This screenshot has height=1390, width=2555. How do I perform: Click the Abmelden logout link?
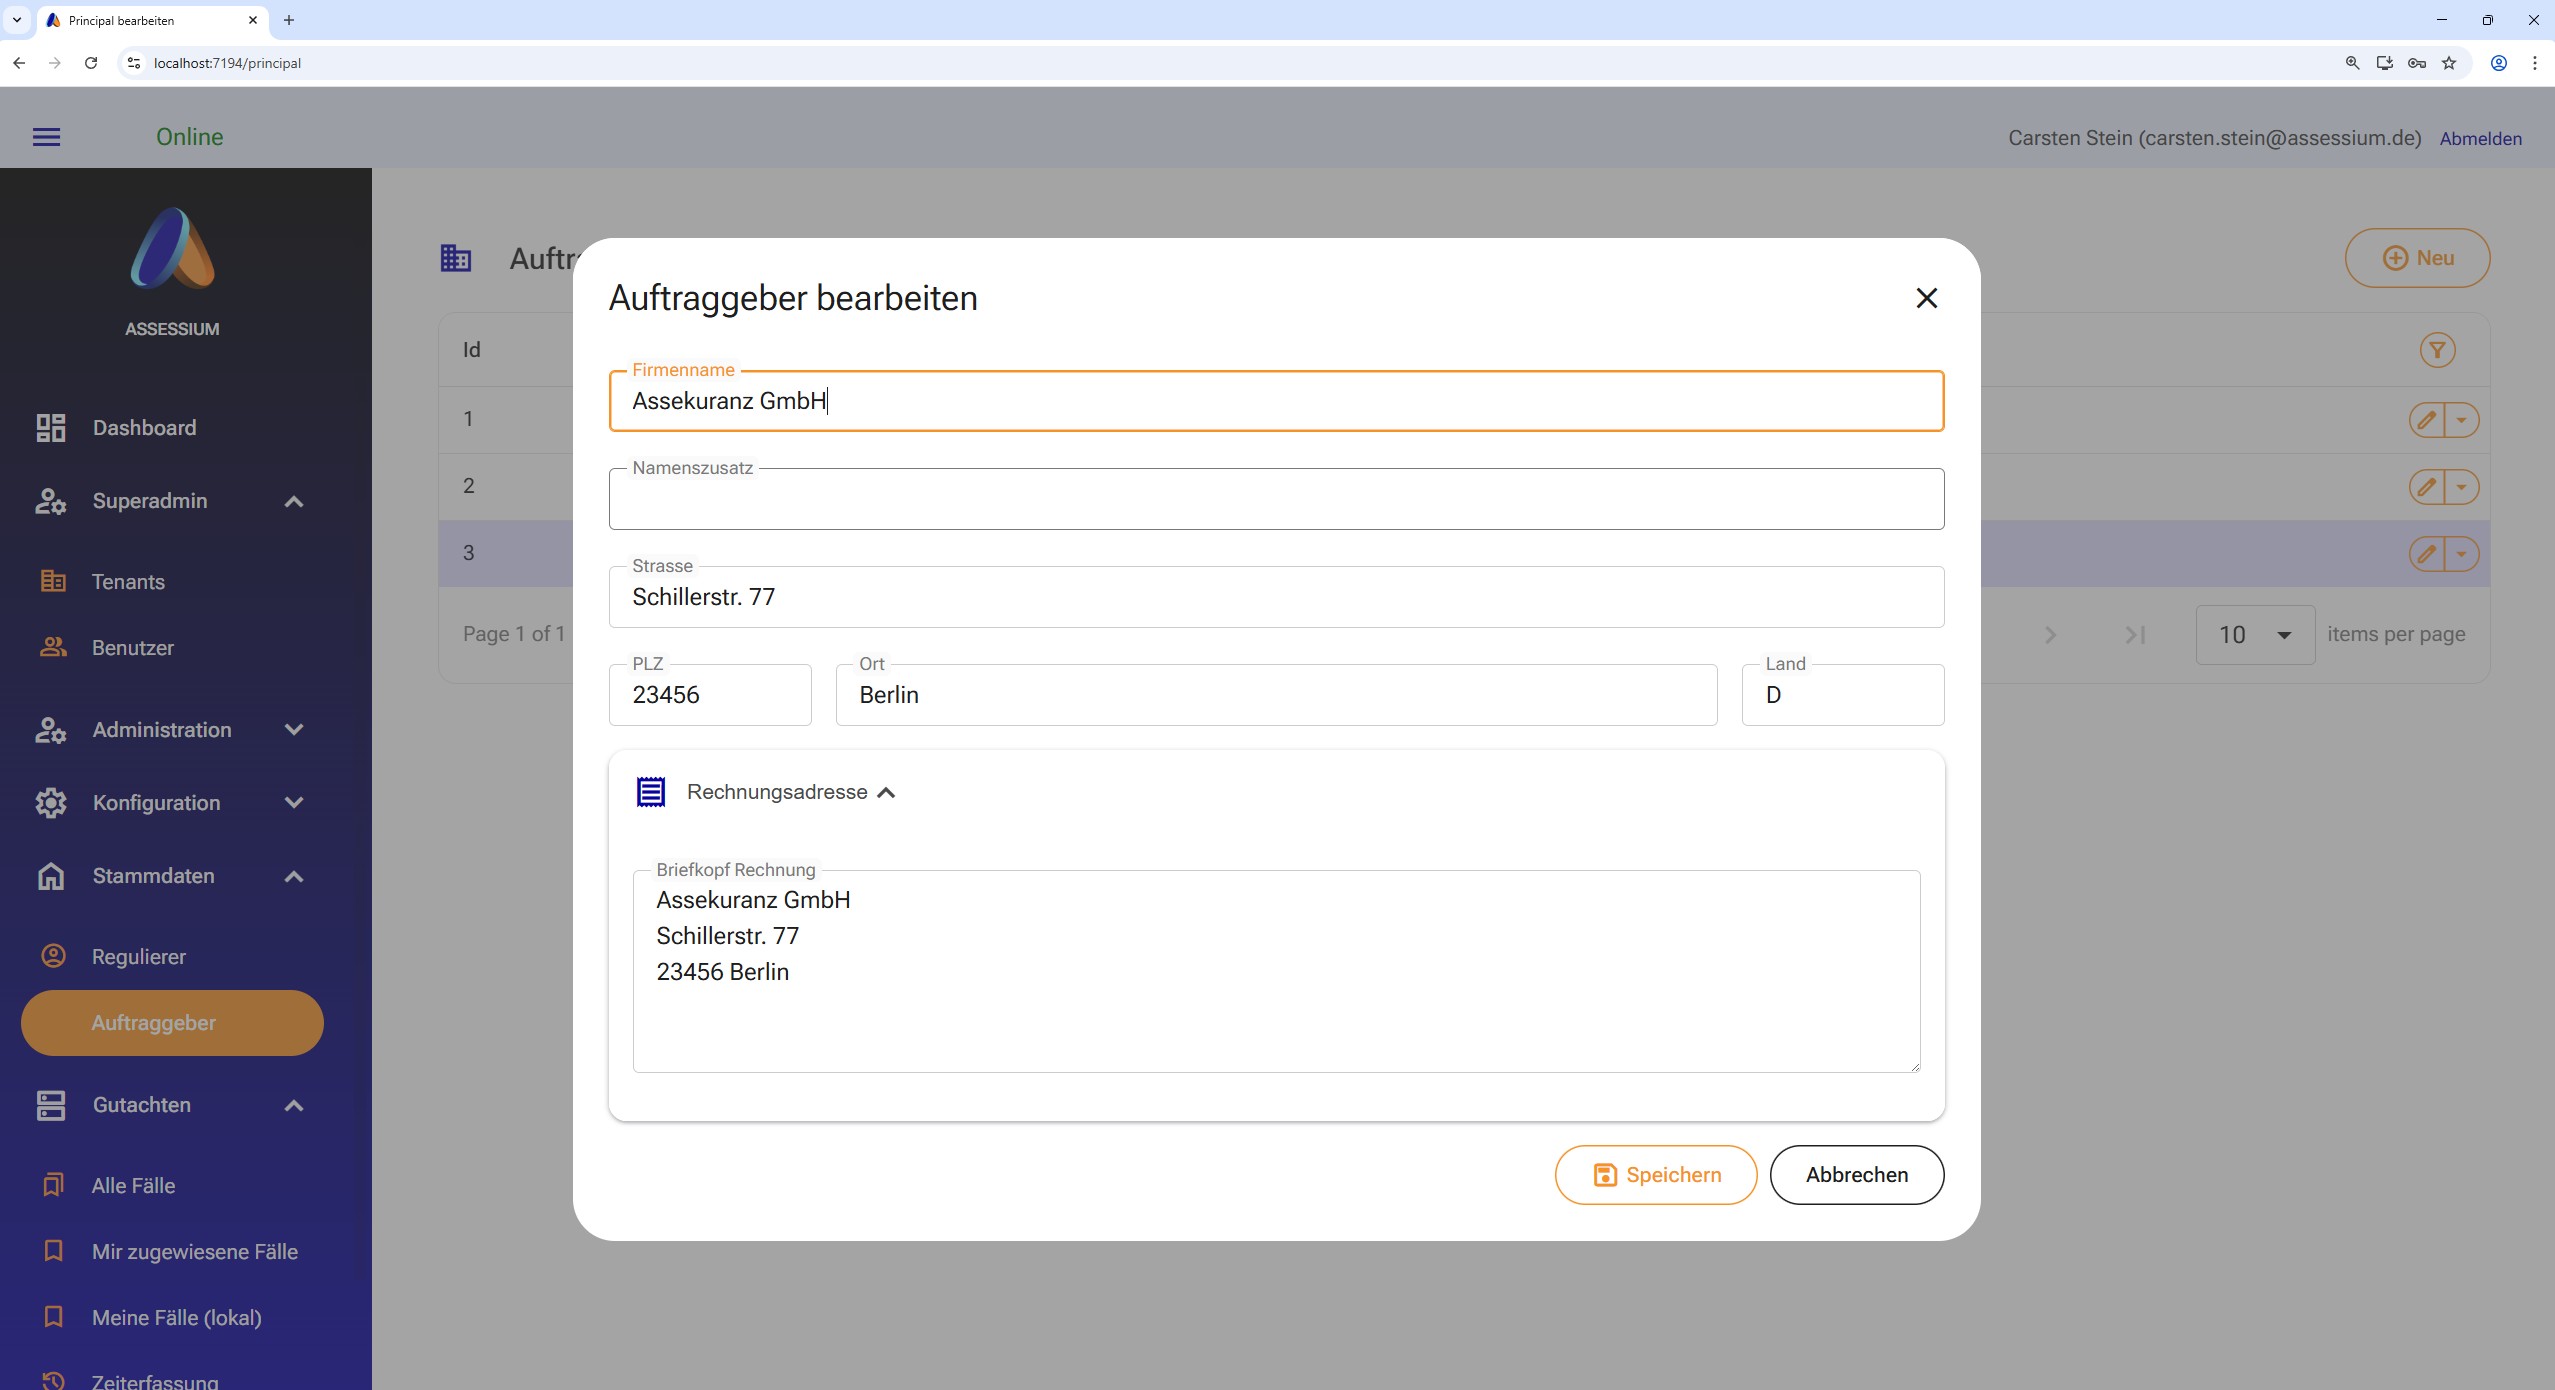pos(2480,139)
